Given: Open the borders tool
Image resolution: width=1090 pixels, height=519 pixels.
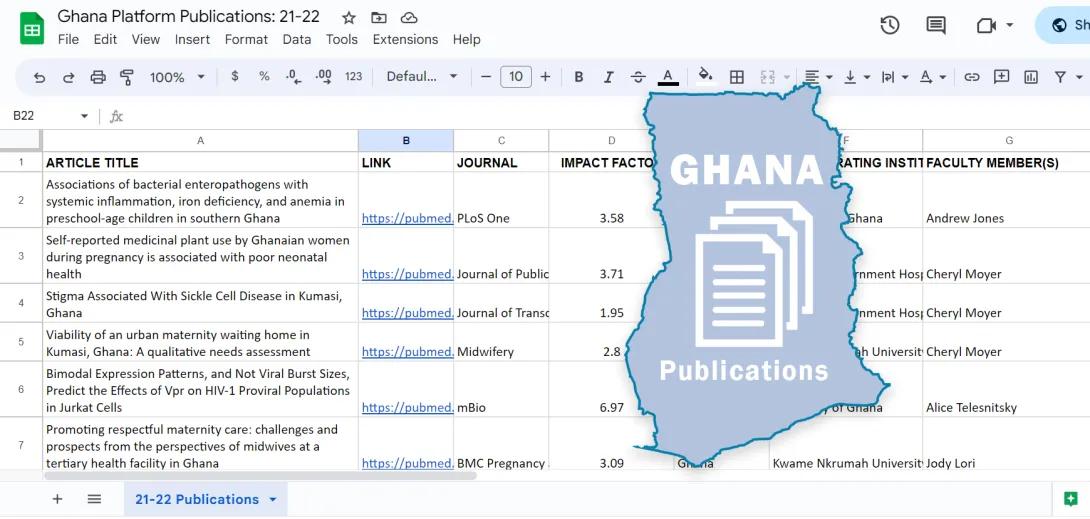Looking at the screenshot, I should (x=737, y=77).
